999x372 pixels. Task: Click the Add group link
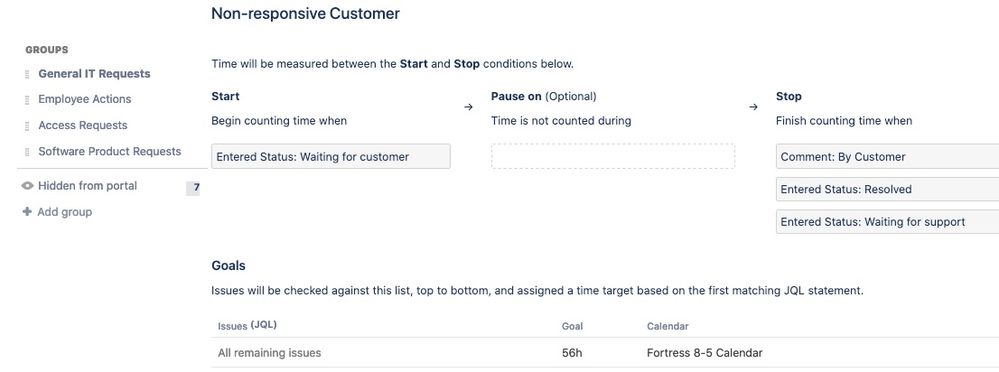[x=64, y=212]
